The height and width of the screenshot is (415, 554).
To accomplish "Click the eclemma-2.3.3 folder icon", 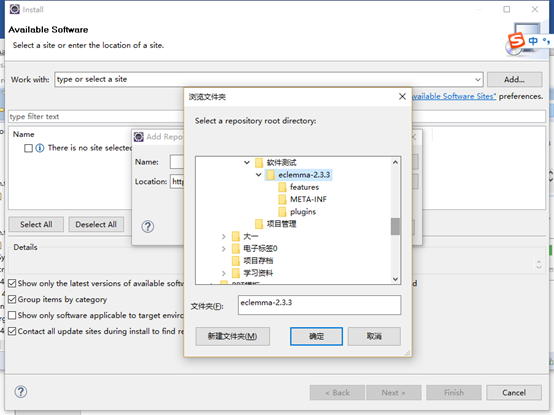I will [x=271, y=175].
